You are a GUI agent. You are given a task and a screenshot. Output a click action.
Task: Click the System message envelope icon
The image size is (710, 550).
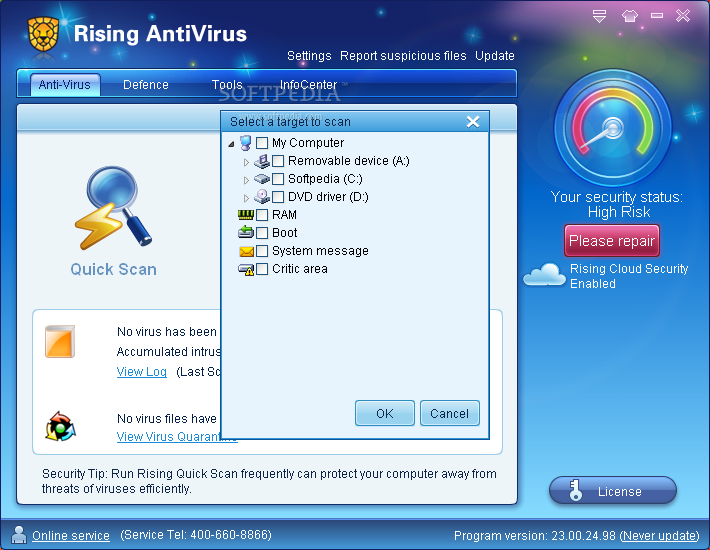pyautogui.click(x=246, y=251)
